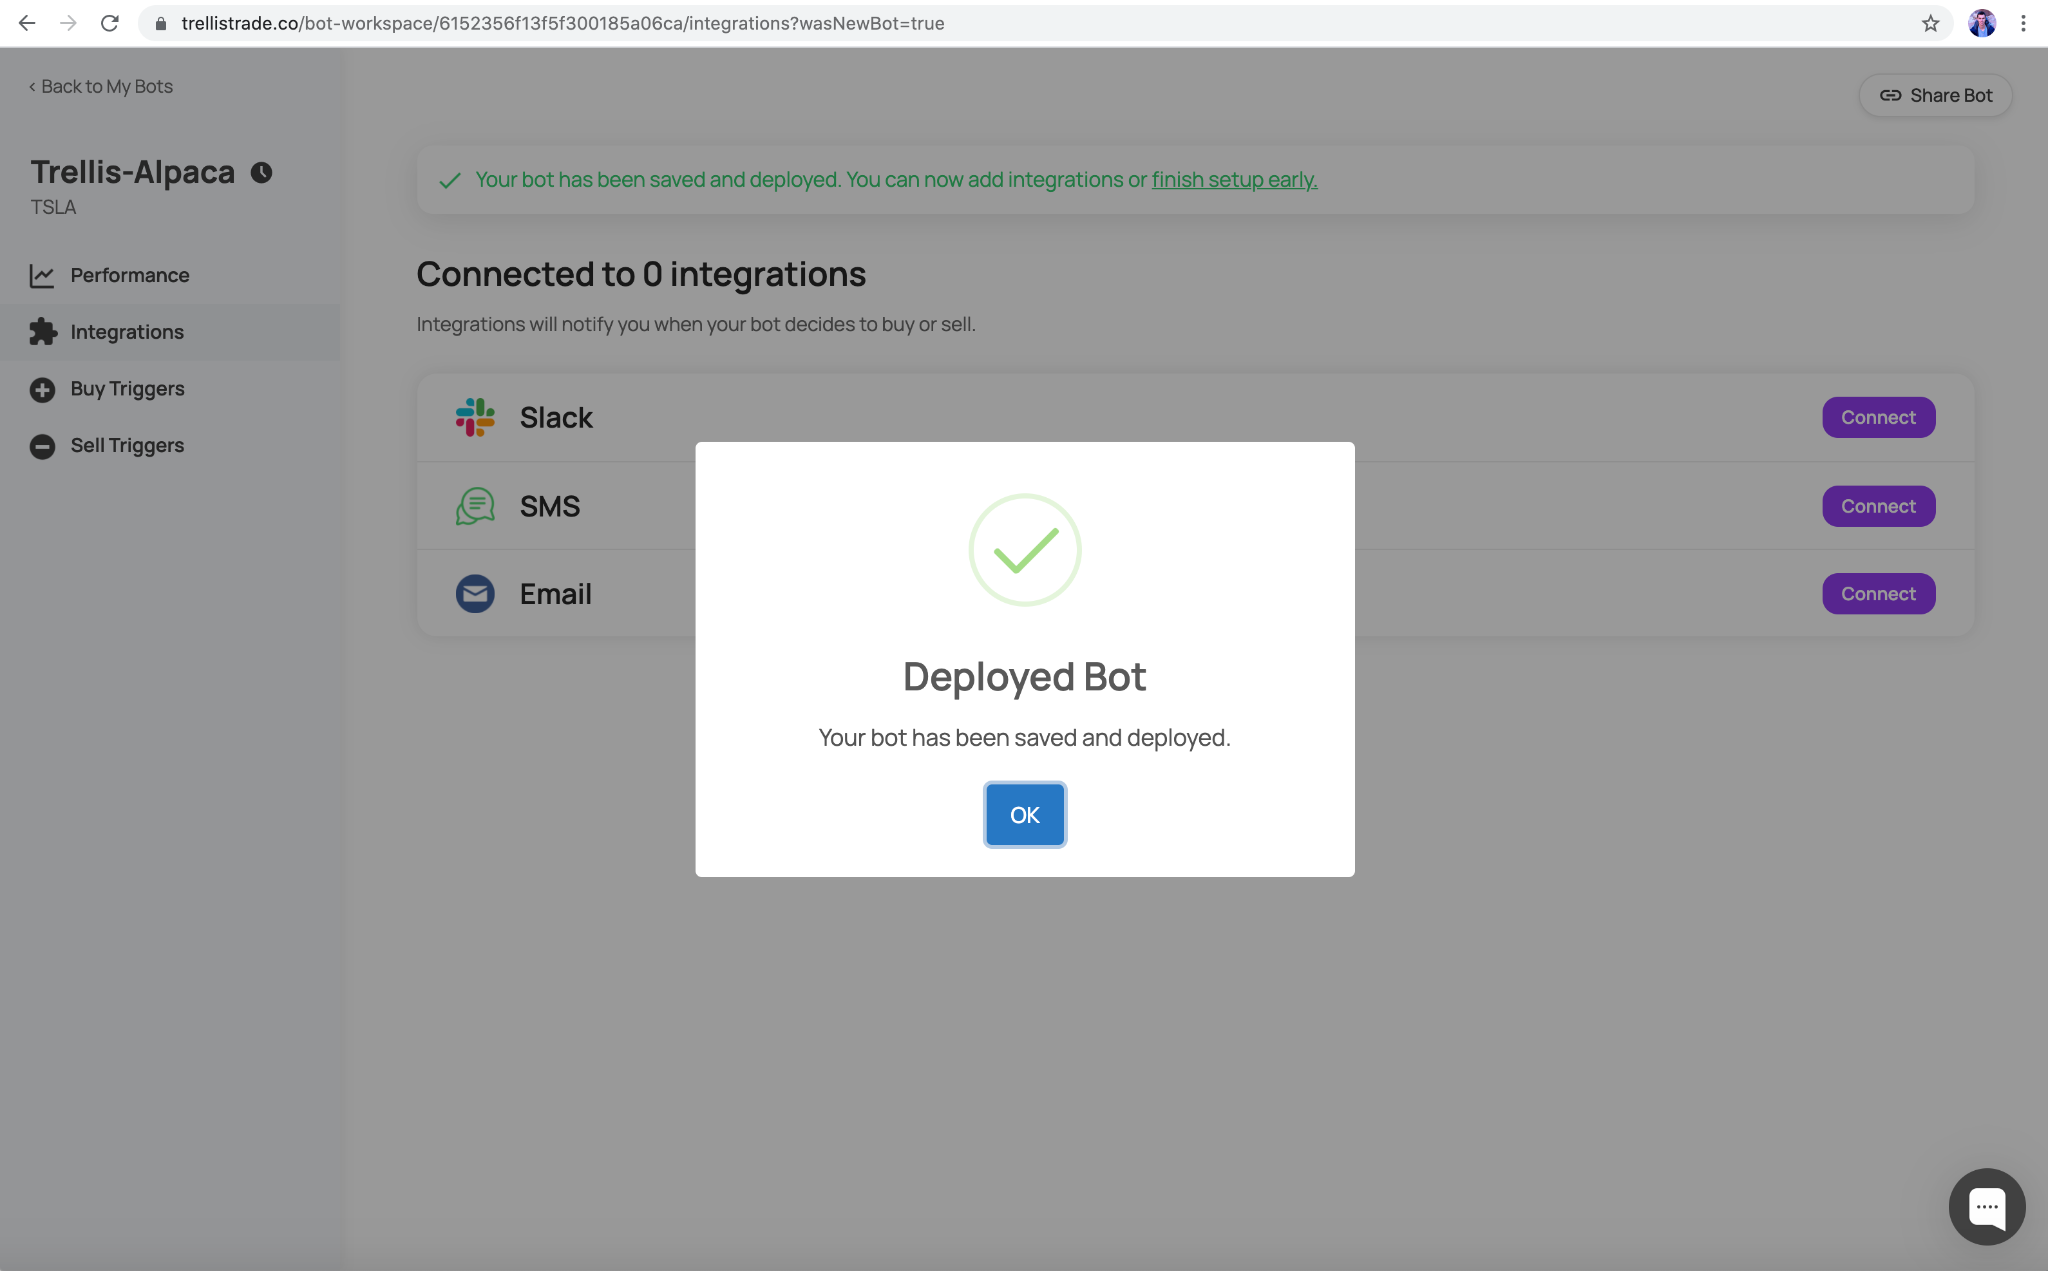This screenshot has height=1271, width=2048.
Task: Connect the Slack integration
Action: (x=1878, y=417)
